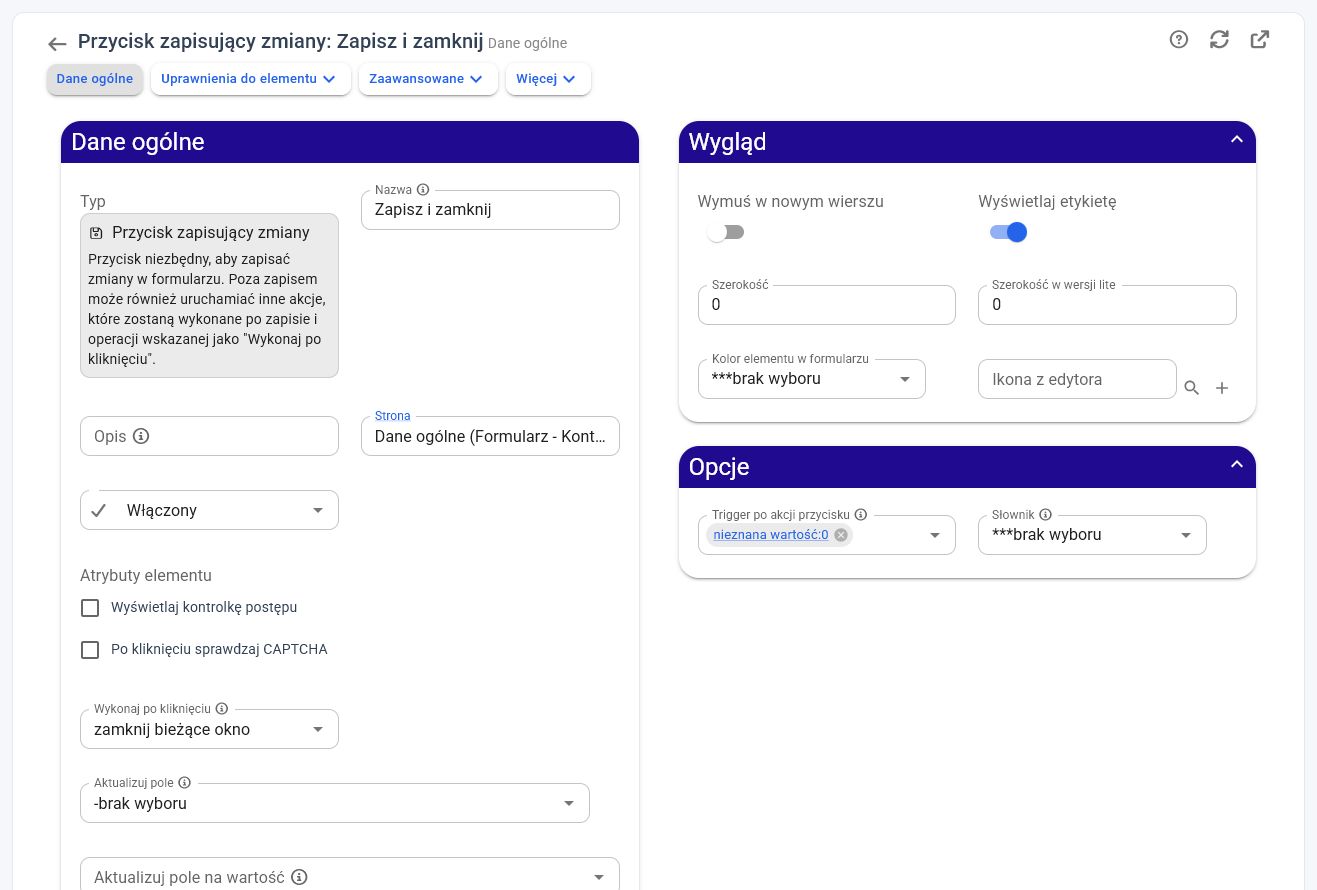This screenshot has height=890, width=1317.
Task: Show info for Trigger po akcji przycisku
Action: pos(861,515)
